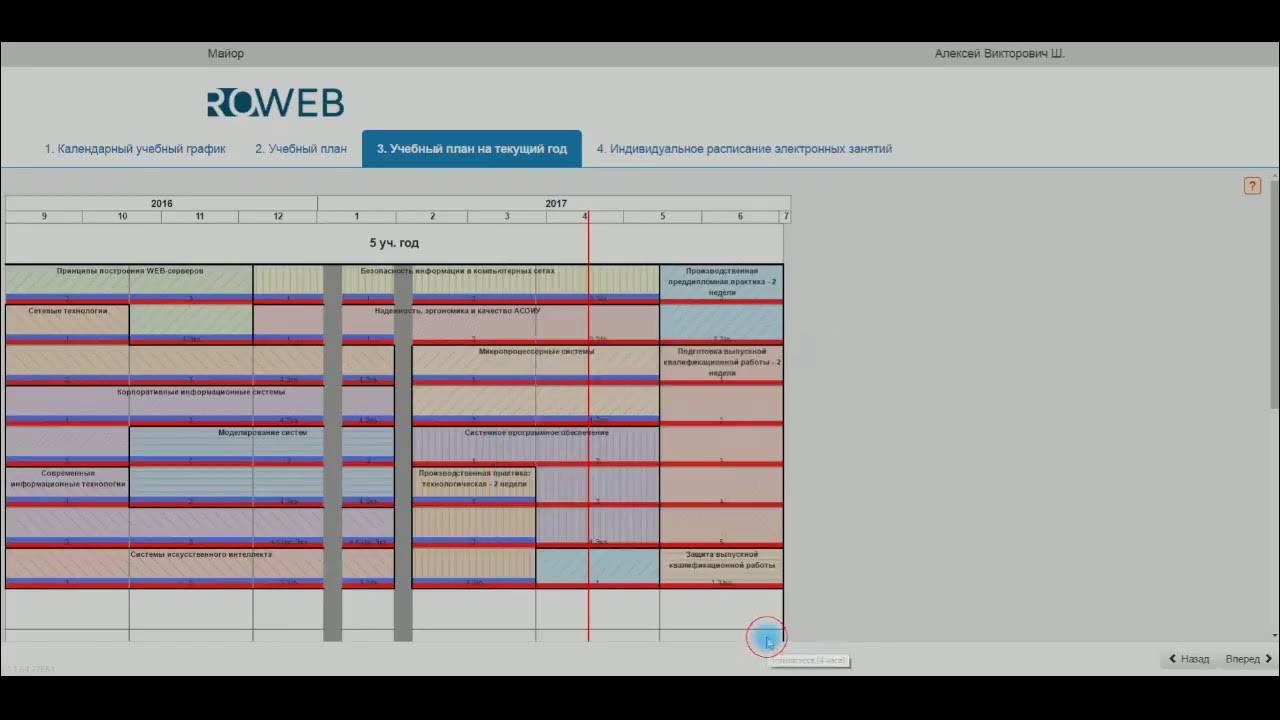Click month 11 column header
The height and width of the screenshot is (720, 1280).
pyautogui.click(x=200, y=217)
